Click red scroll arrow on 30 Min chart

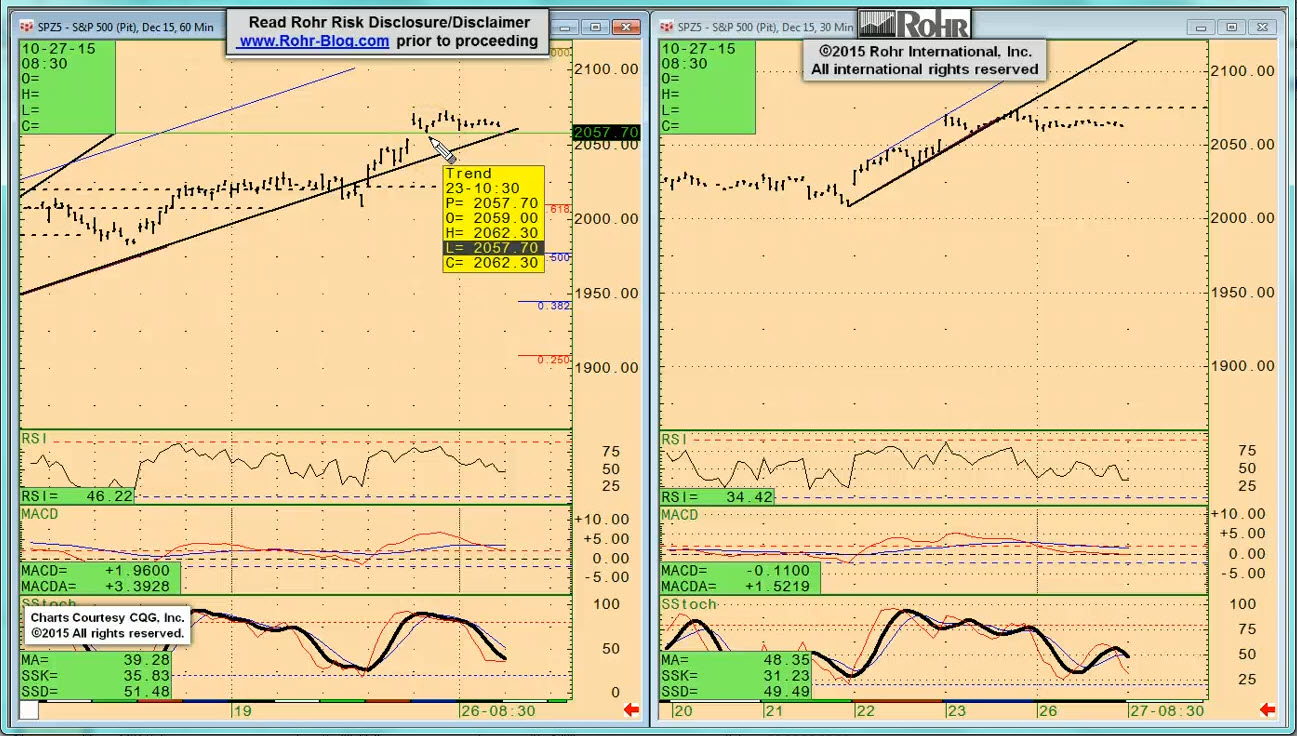(x=1267, y=710)
